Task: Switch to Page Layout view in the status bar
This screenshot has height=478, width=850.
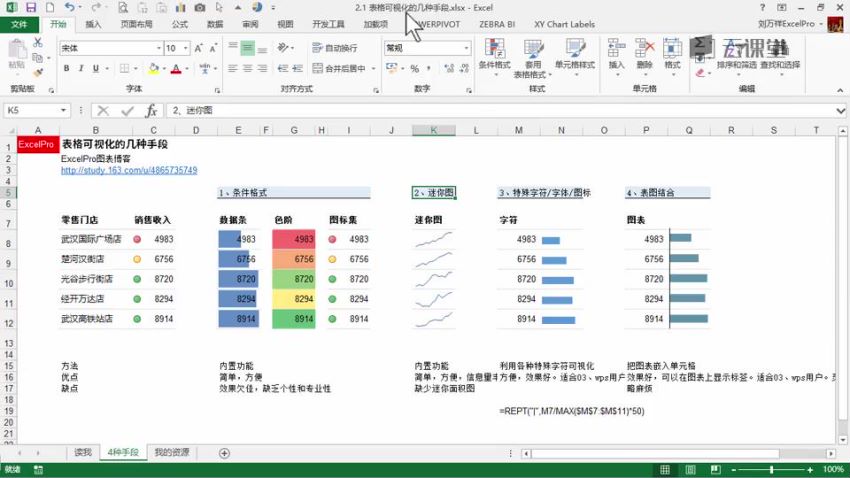Action: click(690, 469)
